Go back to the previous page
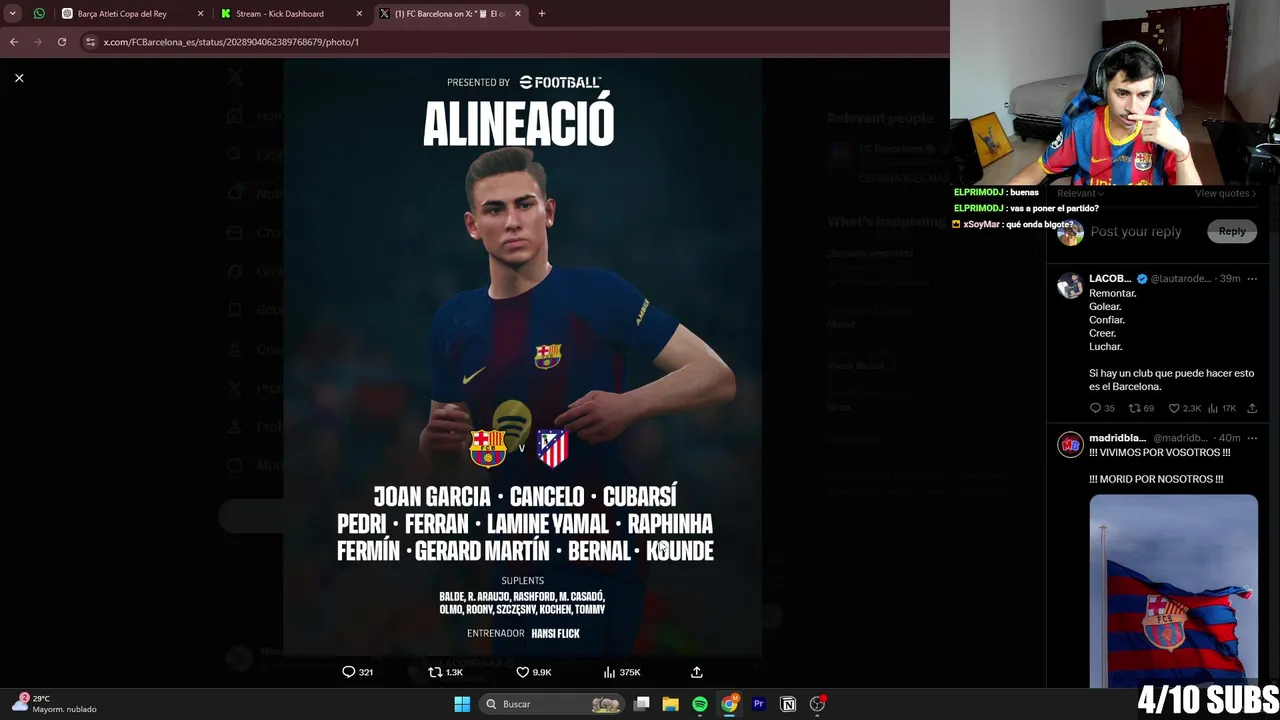 click(x=14, y=42)
